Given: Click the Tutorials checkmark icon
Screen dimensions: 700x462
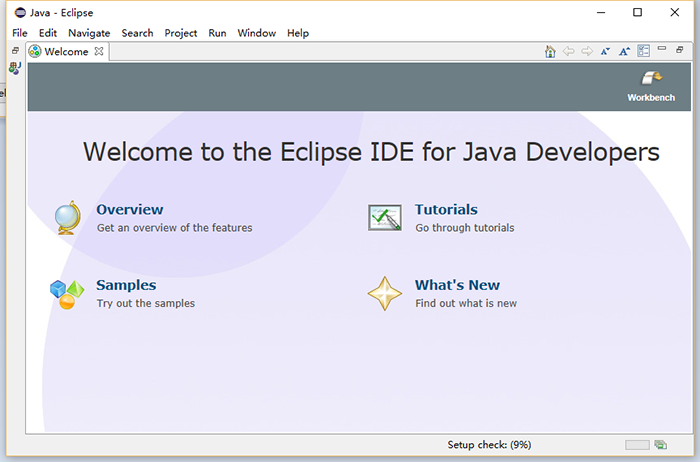Looking at the screenshot, I should [x=385, y=217].
